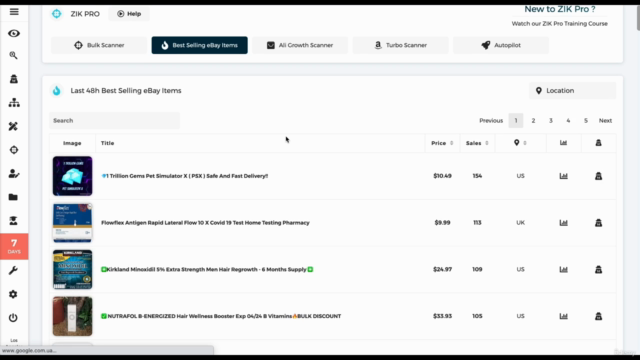Click the ZIK PRO logo icon

57,13
